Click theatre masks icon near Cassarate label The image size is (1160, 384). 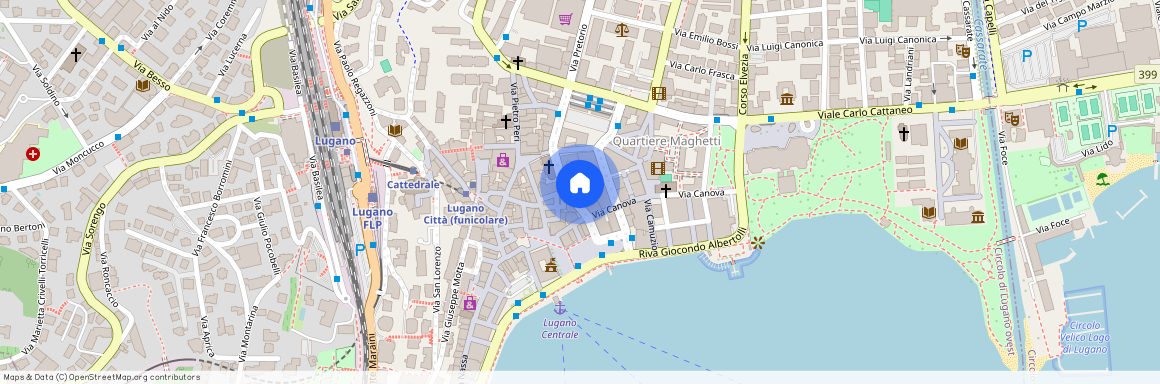tap(962, 50)
